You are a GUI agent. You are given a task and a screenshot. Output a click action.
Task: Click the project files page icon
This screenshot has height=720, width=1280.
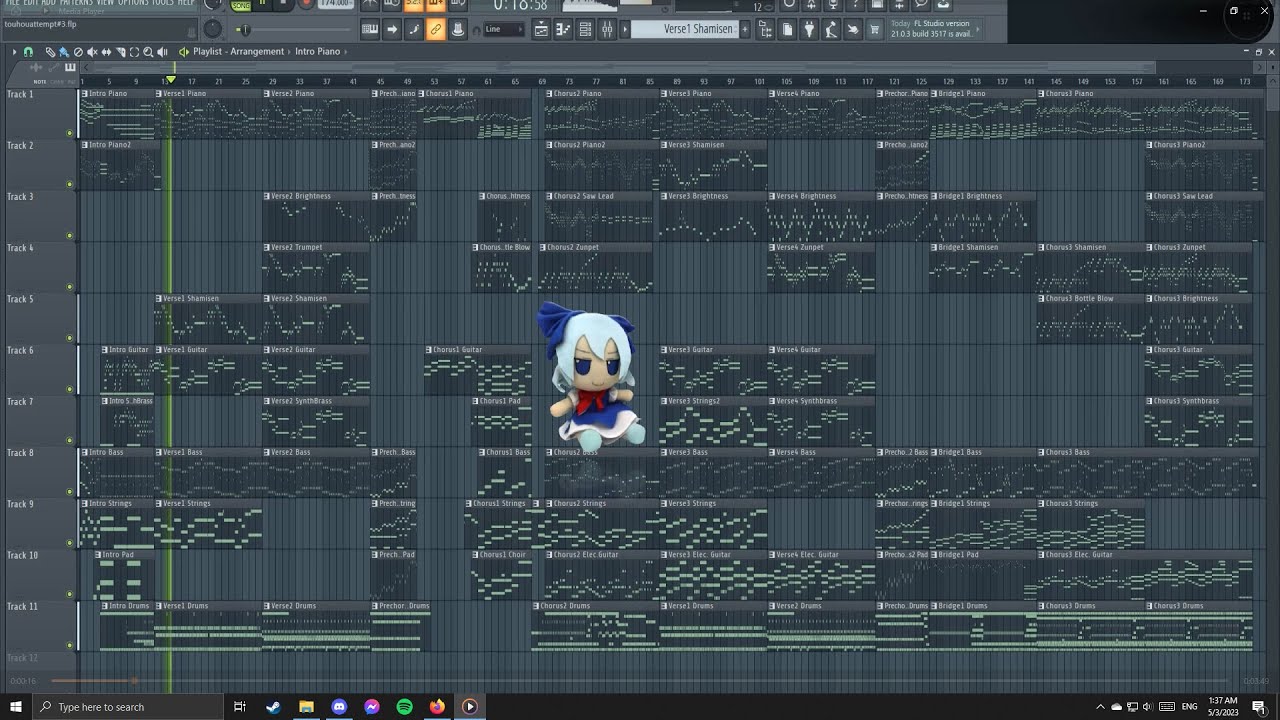click(x=787, y=29)
